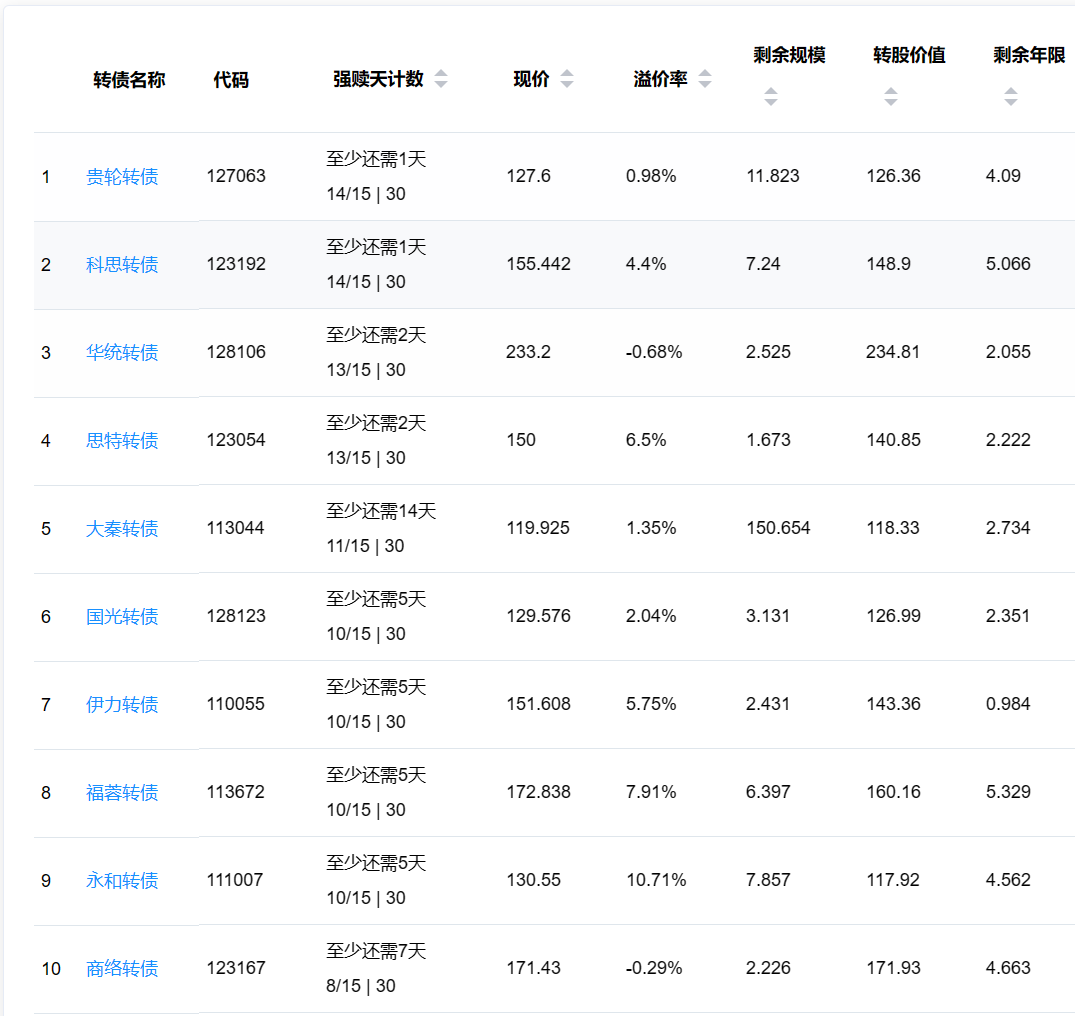Open the 伊力转债 link
Viewport: 1075px width, 1016px height.
(122, 705)
